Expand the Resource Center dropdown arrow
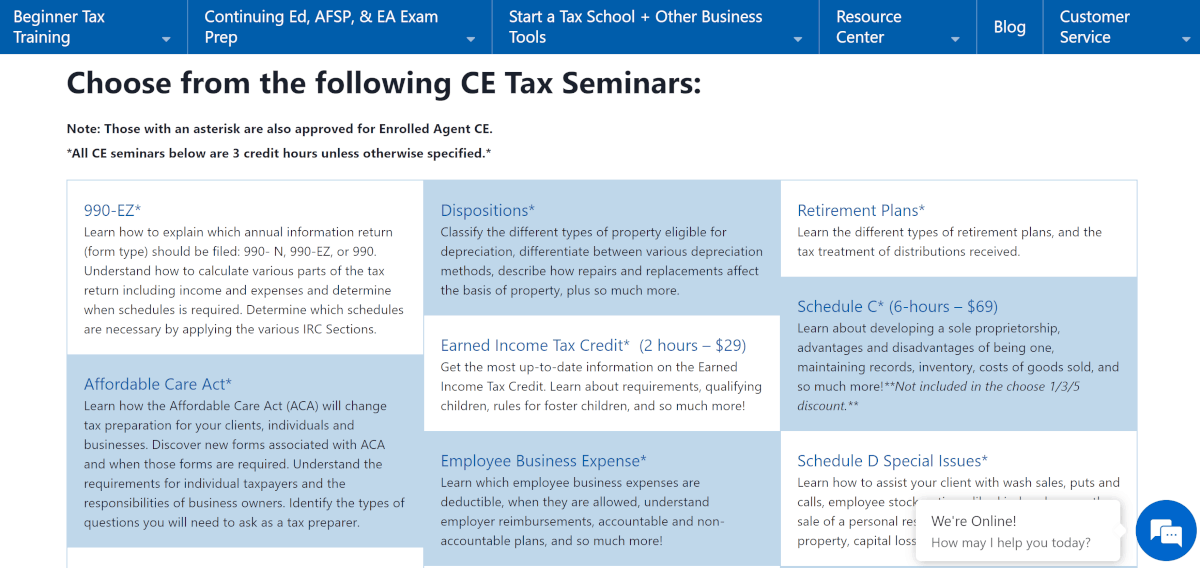 pyautogui.click(x=955, y=40)
